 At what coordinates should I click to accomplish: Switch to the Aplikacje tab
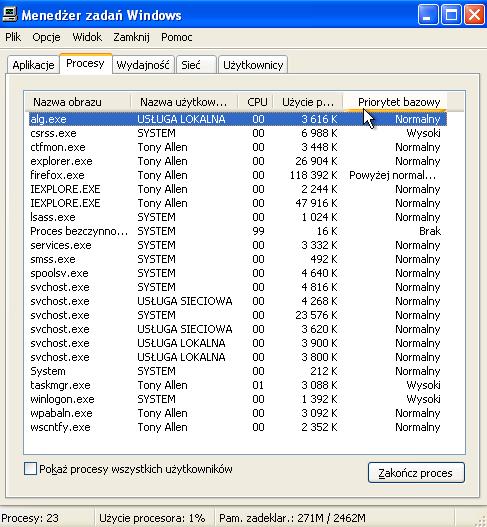coord(33,65)
